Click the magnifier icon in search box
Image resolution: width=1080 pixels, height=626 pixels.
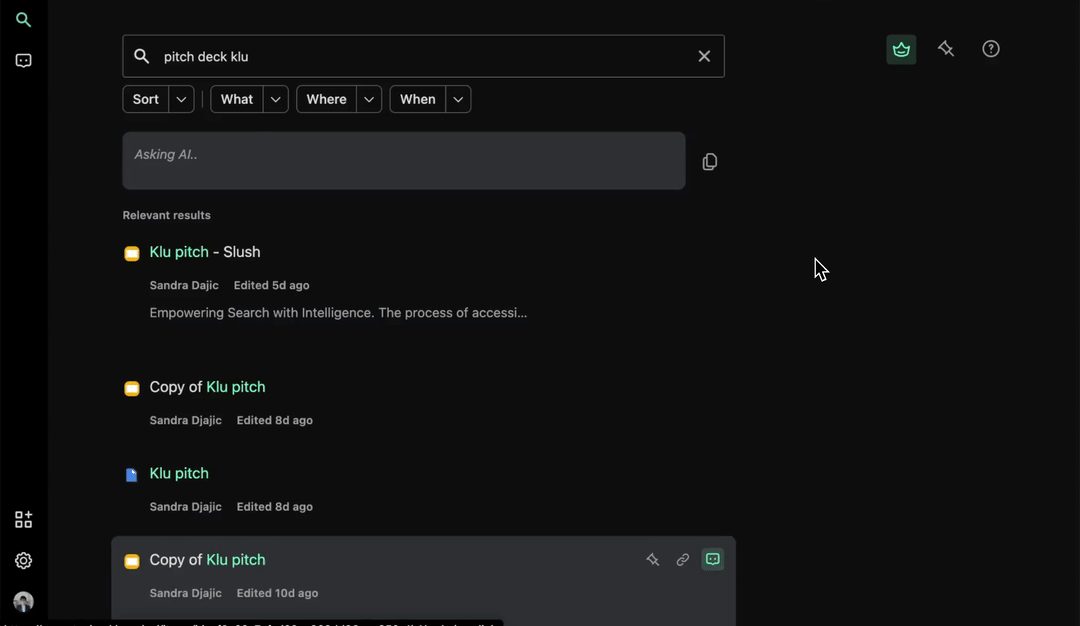point(141,56)
